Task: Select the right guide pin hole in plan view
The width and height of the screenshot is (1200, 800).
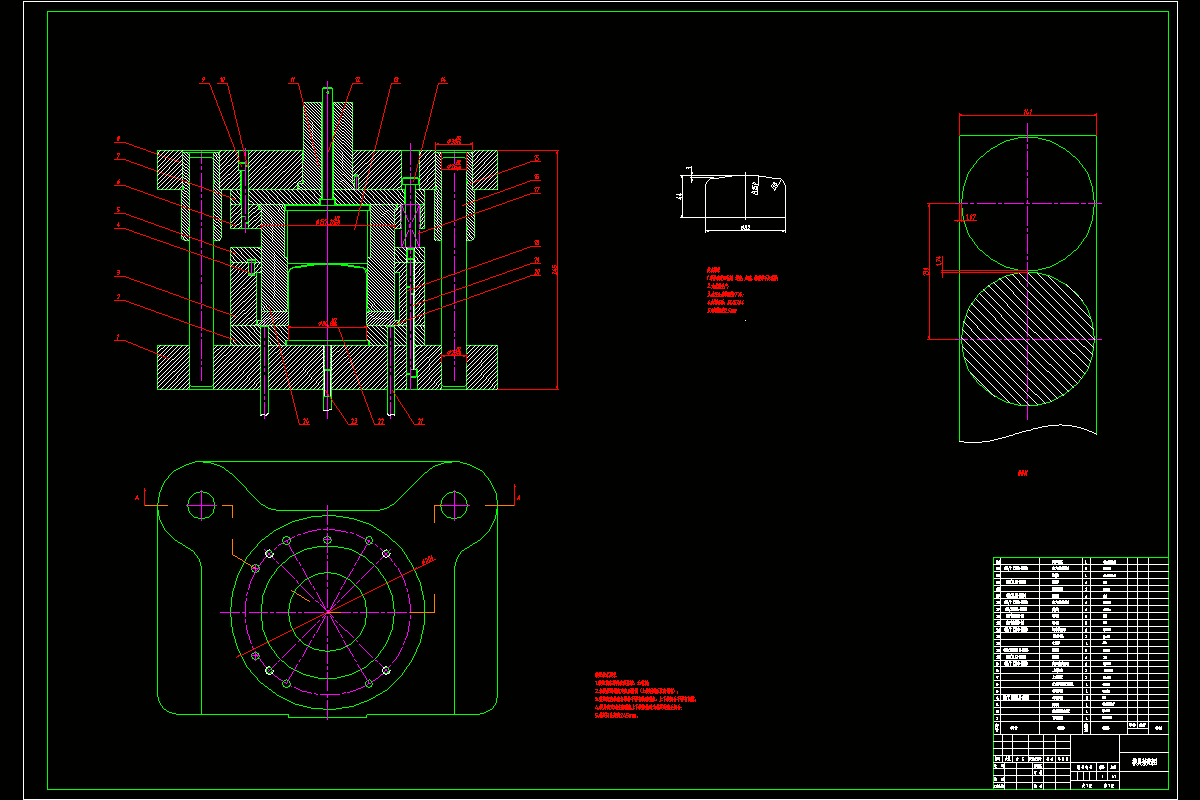Action: [455, 504]
